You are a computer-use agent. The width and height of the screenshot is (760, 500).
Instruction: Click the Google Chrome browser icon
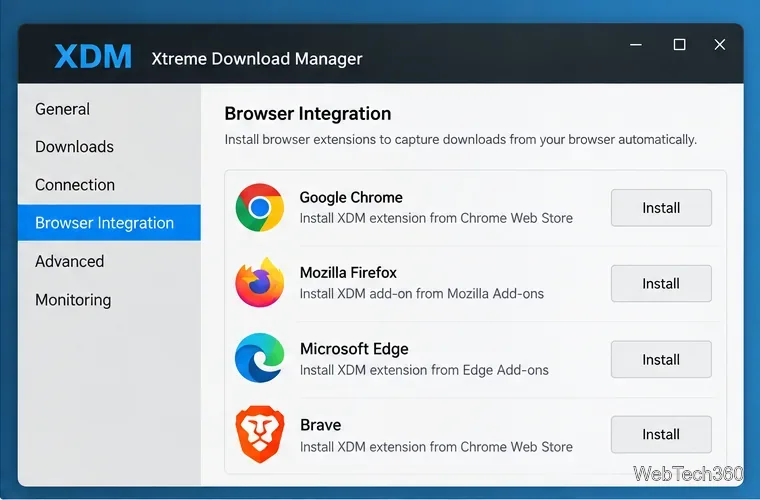260,207
